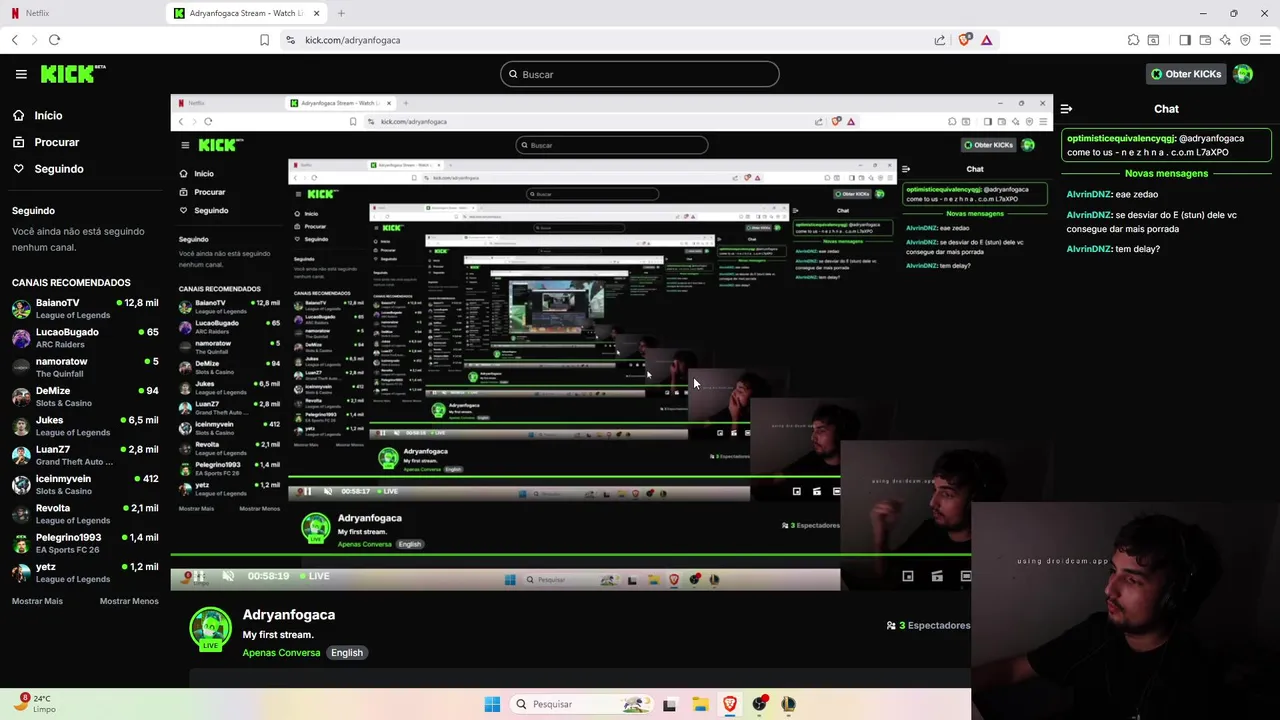Click the Seguindo heart icon
Viewport: 1280px width, 720px height.
(19, 169)
